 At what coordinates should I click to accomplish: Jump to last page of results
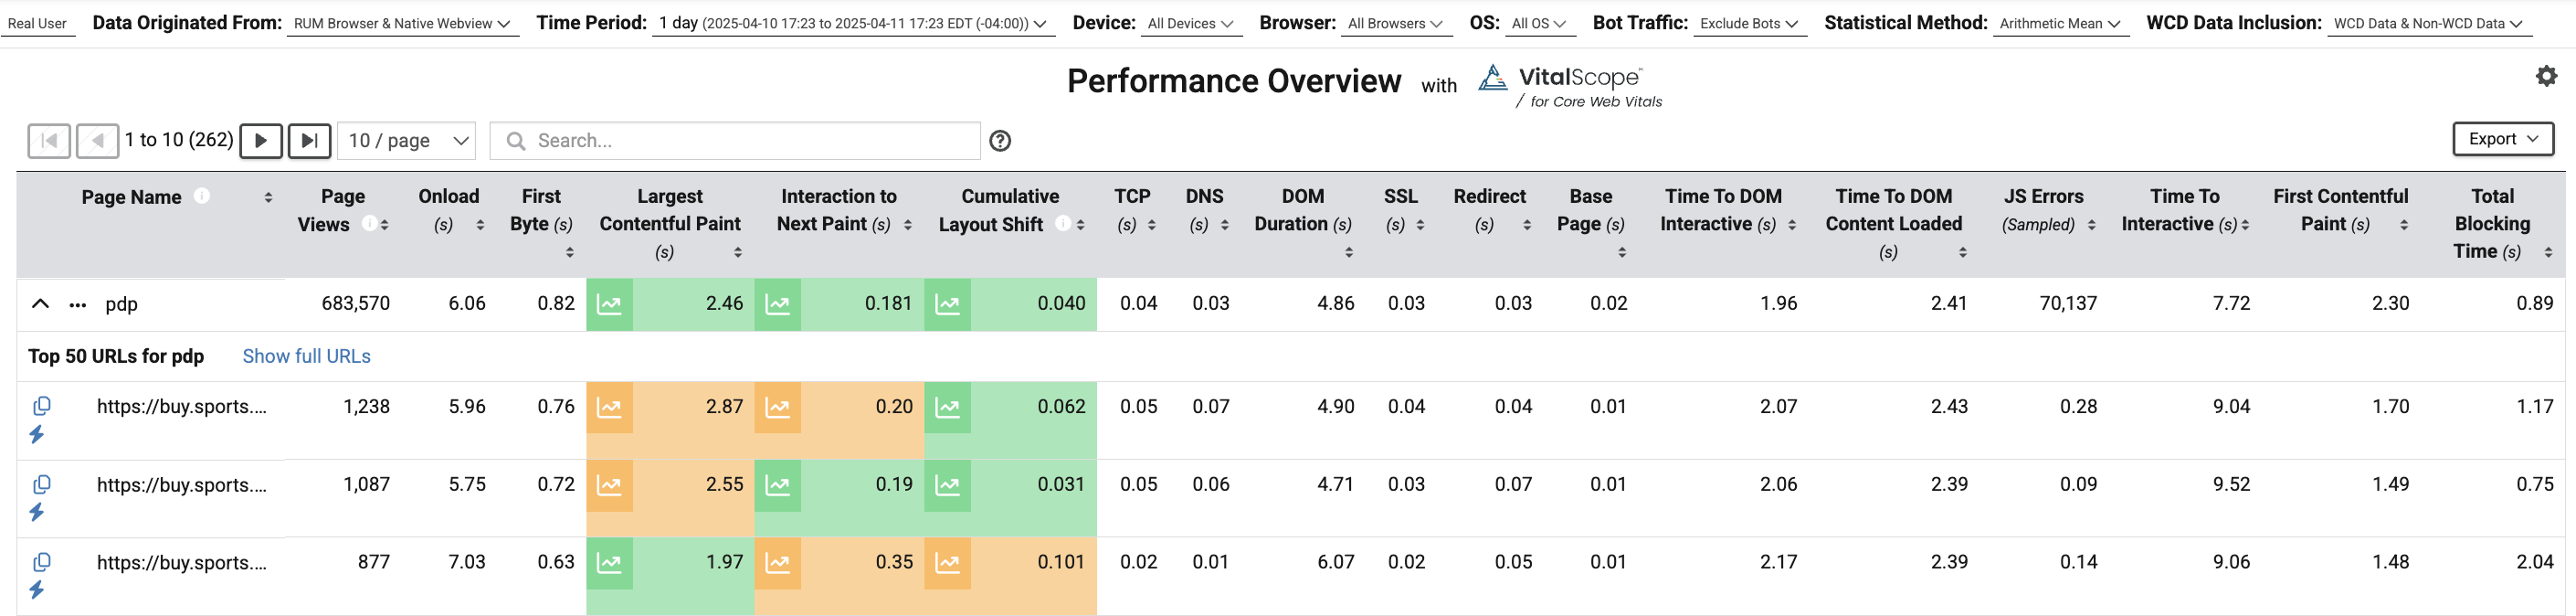pyautogui.click(x=309, y=141)
